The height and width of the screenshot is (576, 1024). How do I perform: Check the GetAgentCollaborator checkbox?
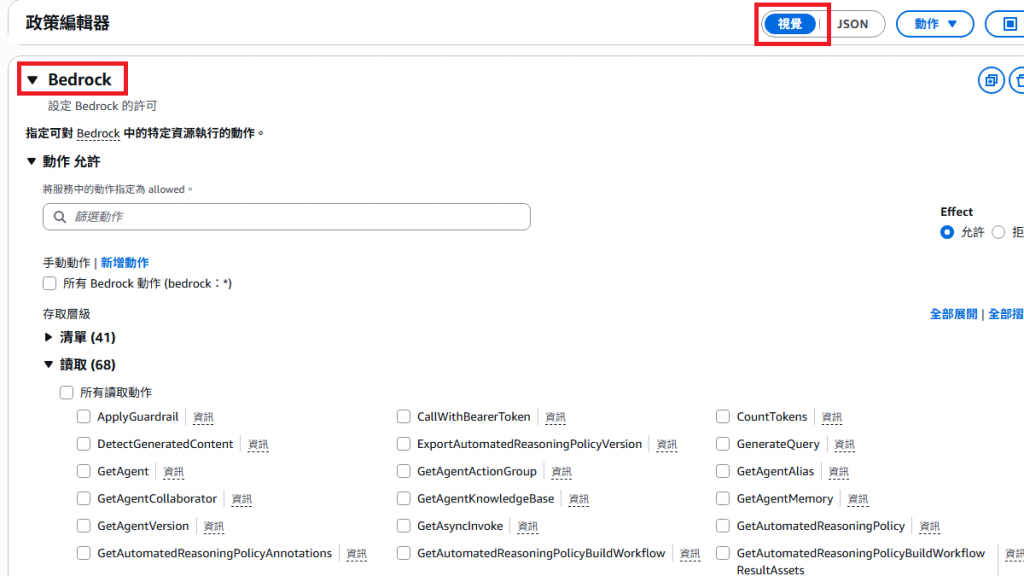pos(84,499)
